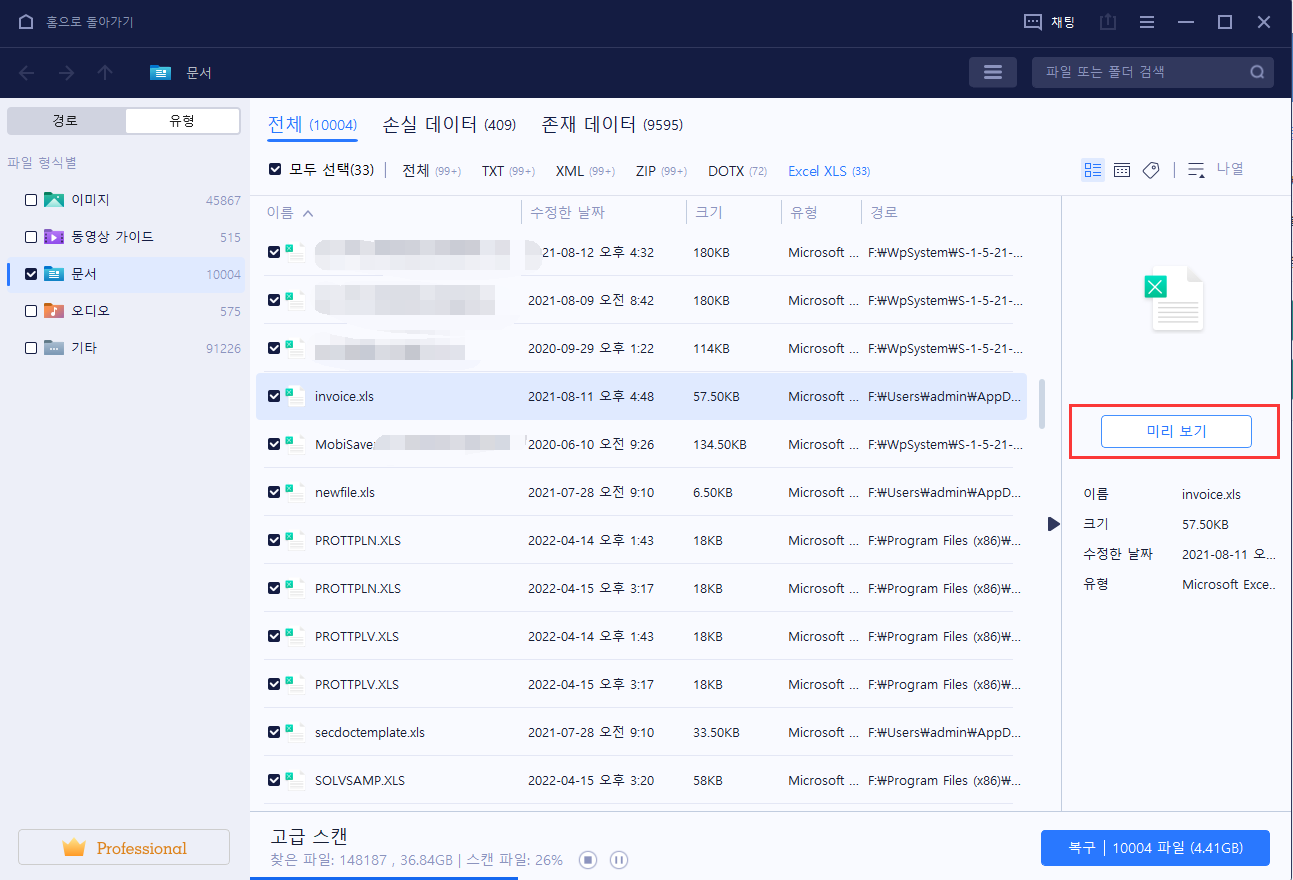This screenshot has width=1293, height=880.
Task: Uncheck 모두 선택 to deselect all files
Action: point(274,169)
